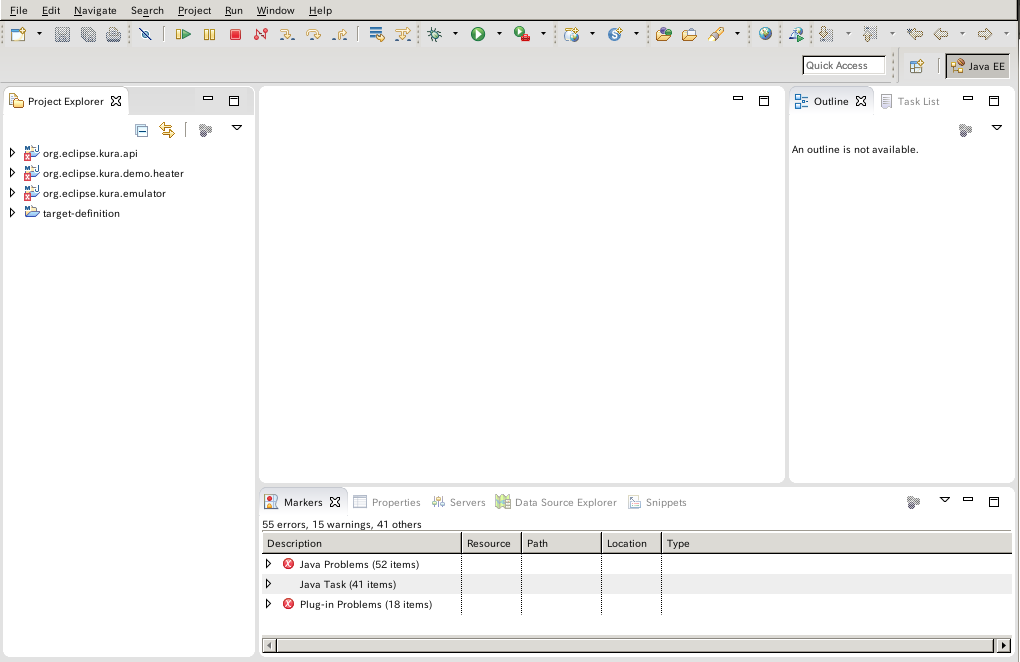The width and height of the screenshot is (1020, 662).
Task: Click the Step Into icon
Action: point(287,34)
